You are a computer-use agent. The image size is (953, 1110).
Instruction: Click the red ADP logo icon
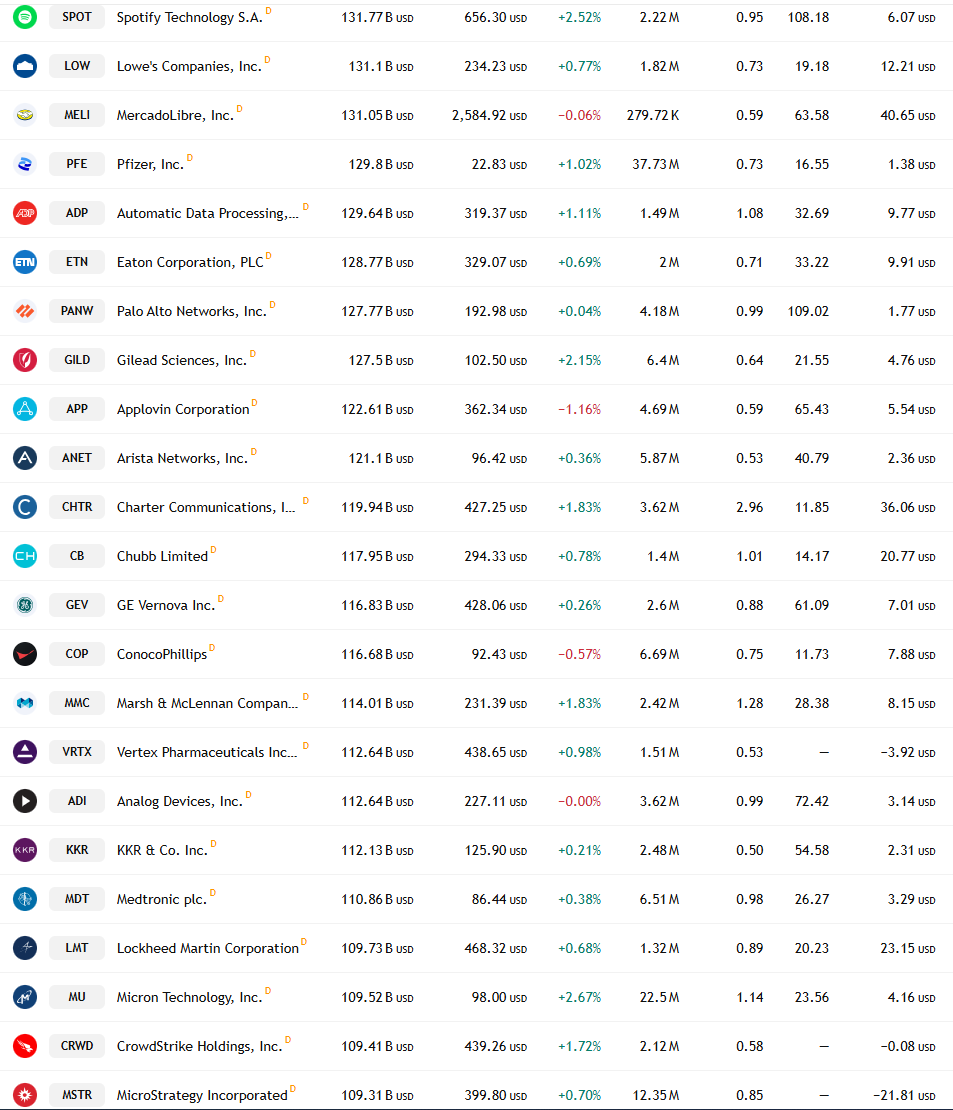pos(25,213)
